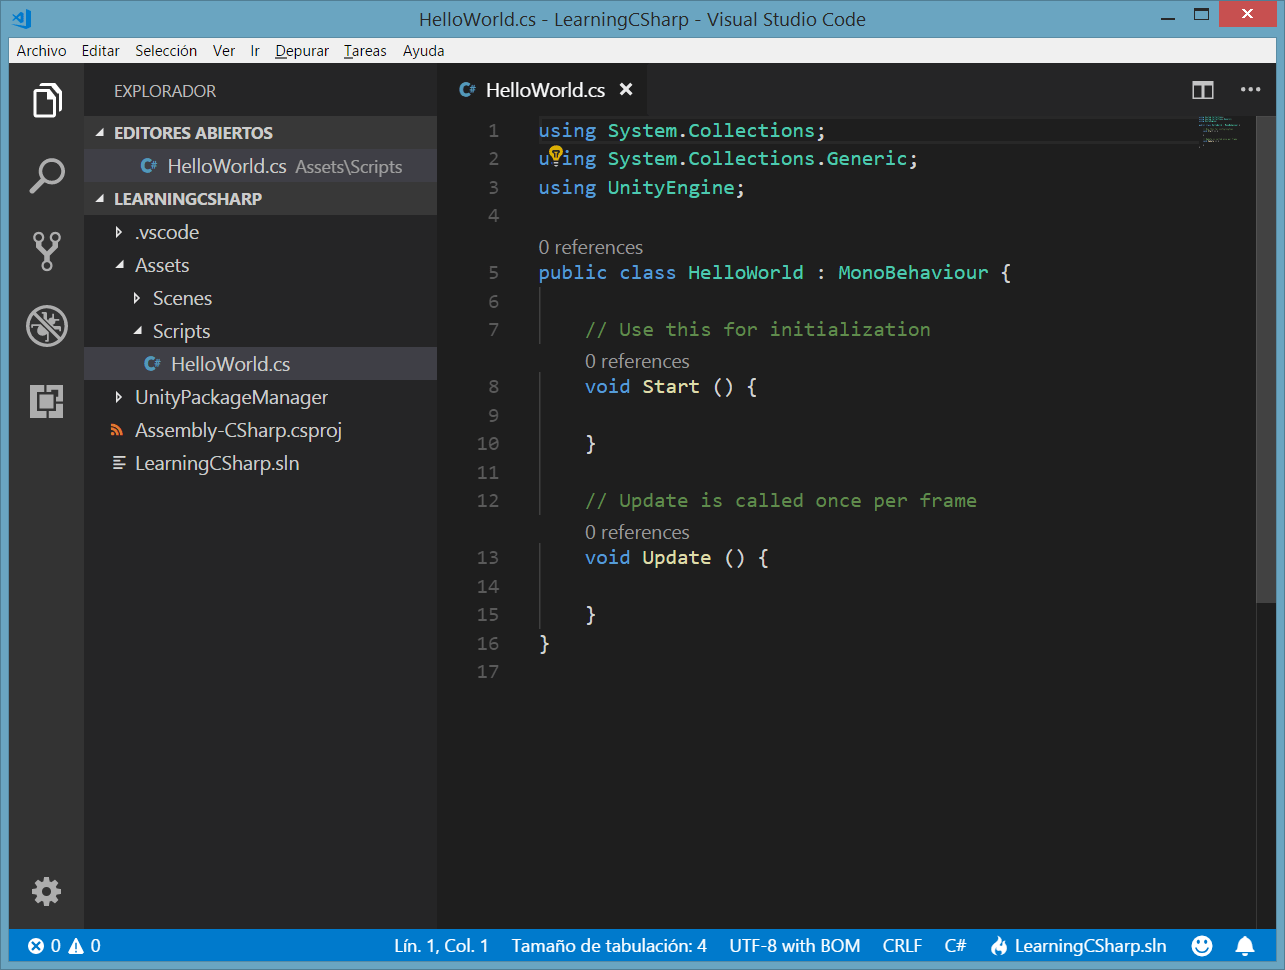Click the C# file icon in the editor tab
Image resolution: width=1285 pixels, height=970 pixels.
[x=467, y=90]
